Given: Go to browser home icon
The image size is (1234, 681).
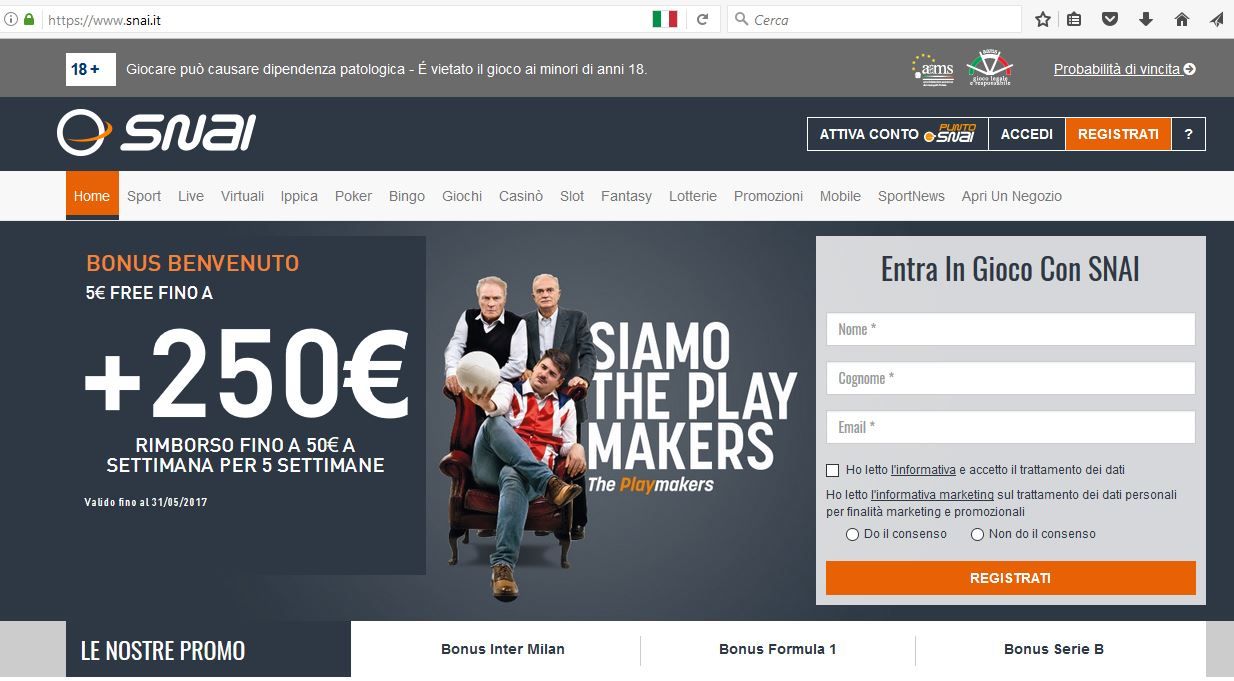Looking at the screenshot, I should [1181, 19].
